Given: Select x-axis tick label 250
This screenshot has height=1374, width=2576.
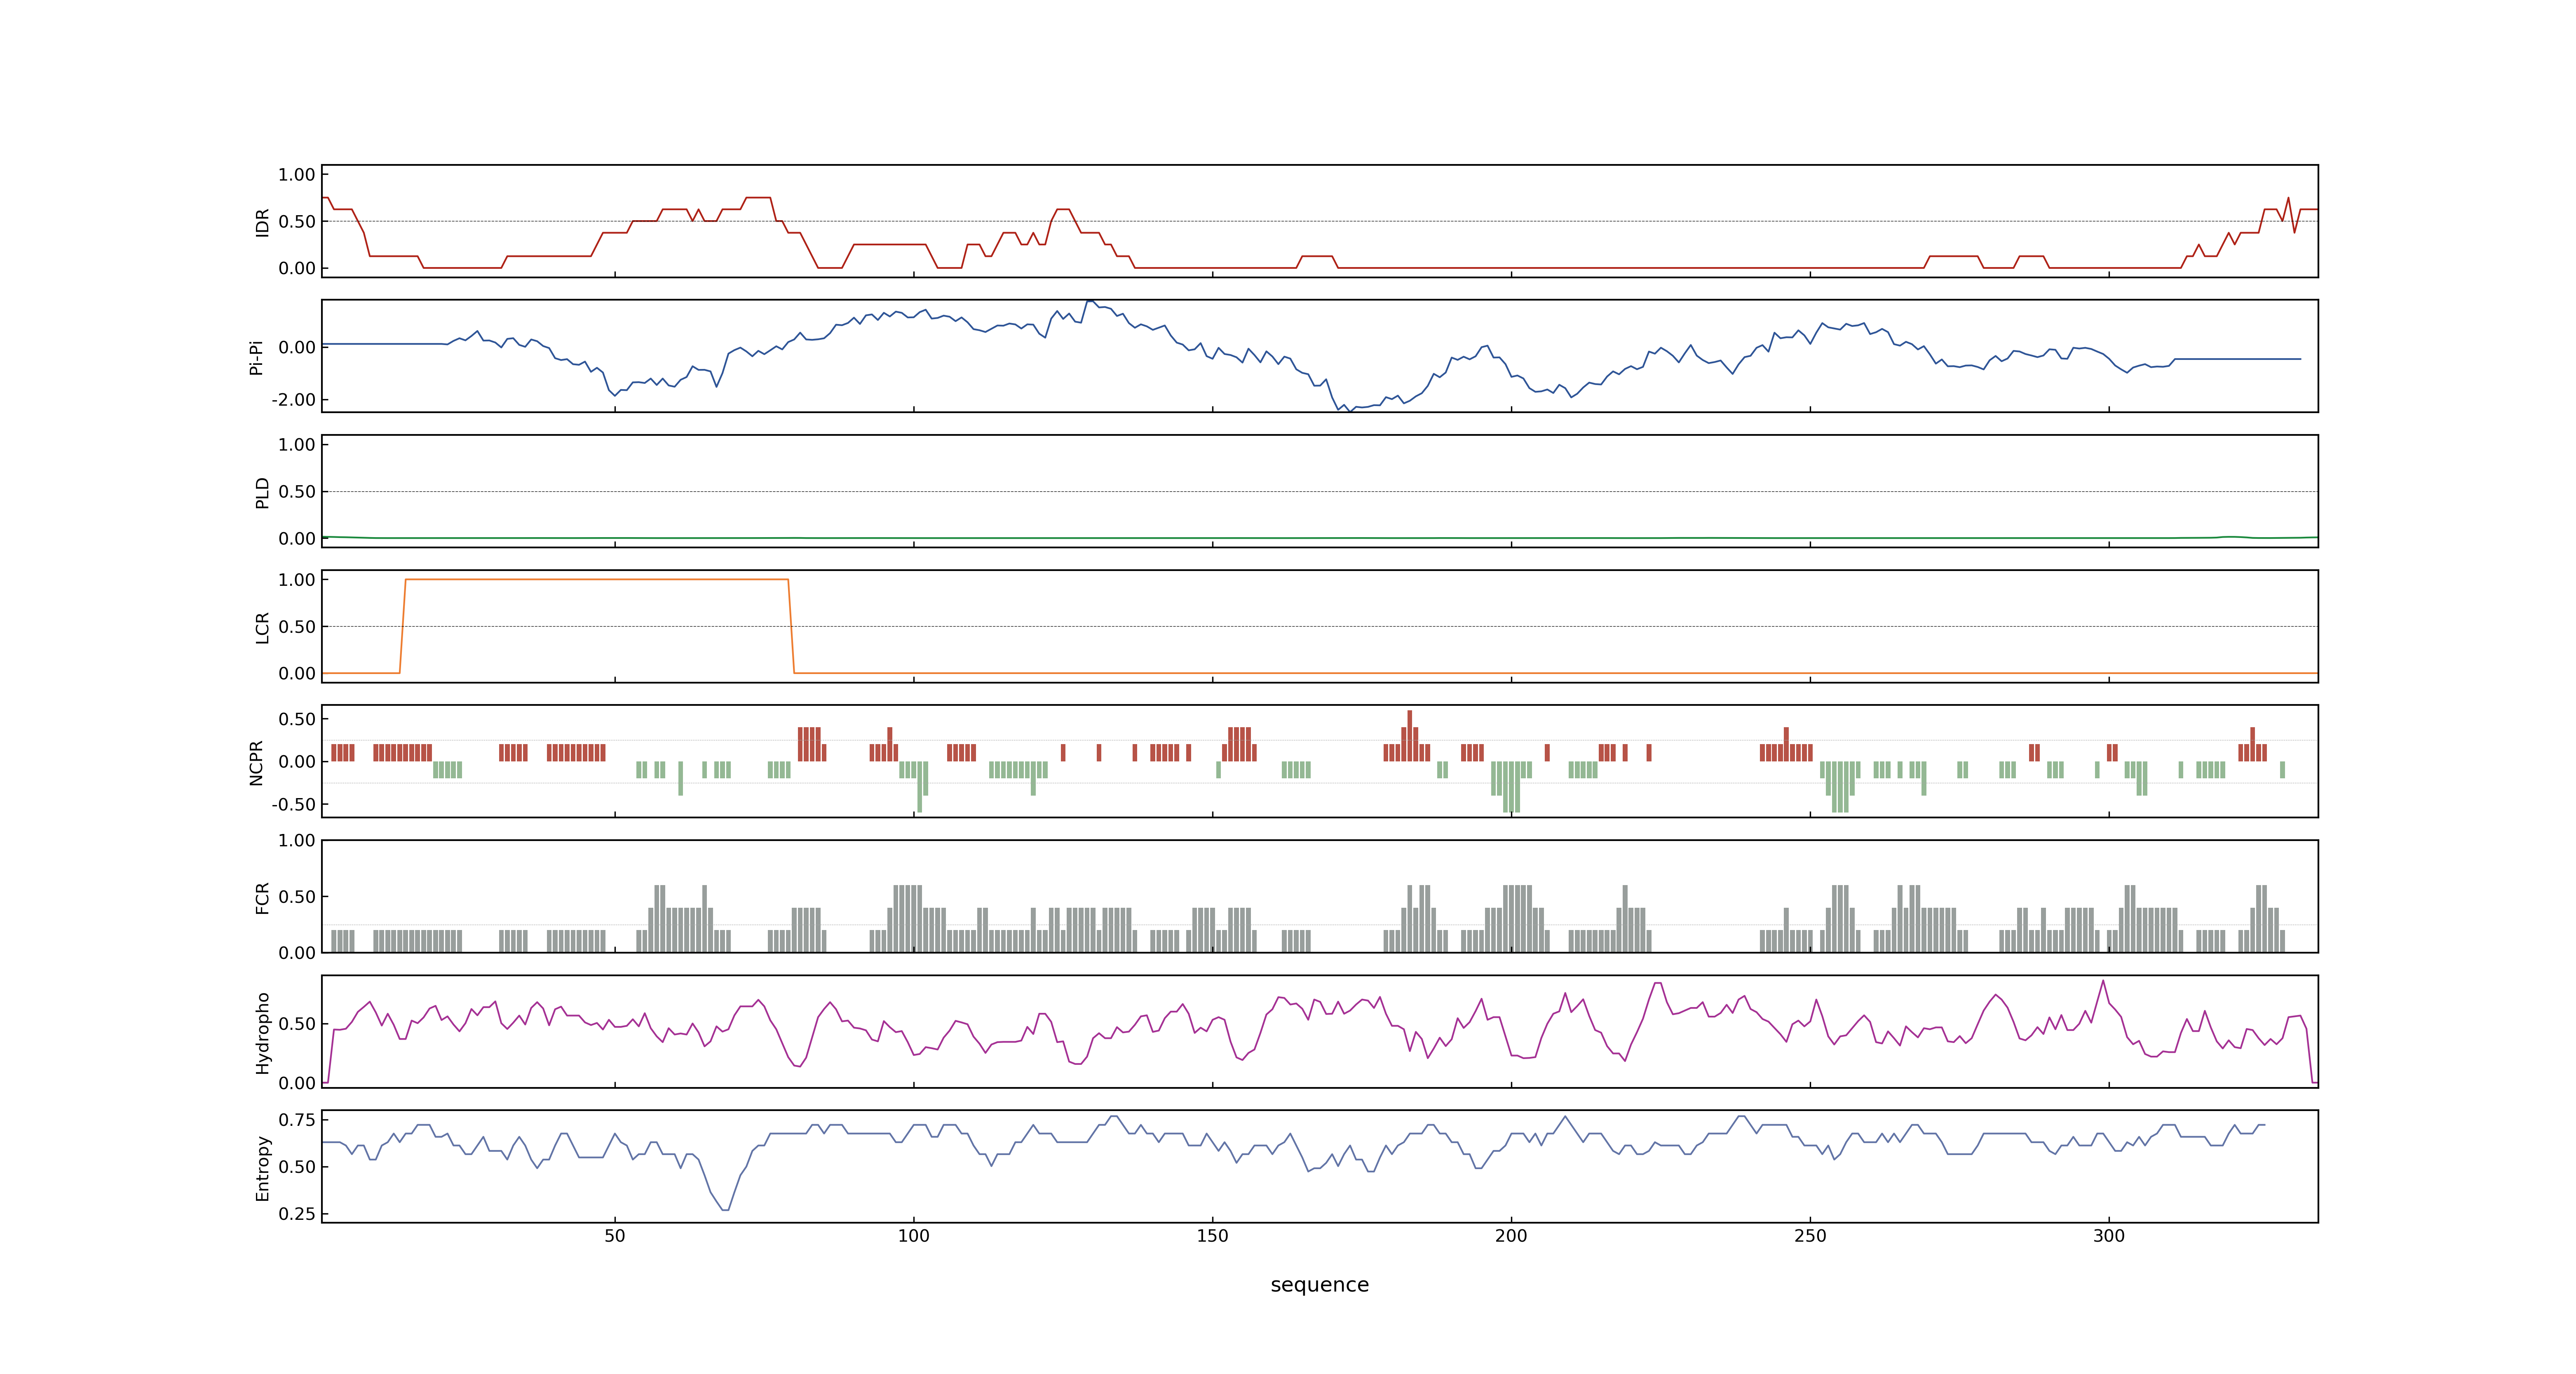Looking at the screenshot, I should pyautogui.click(x=1810, y=1236).
